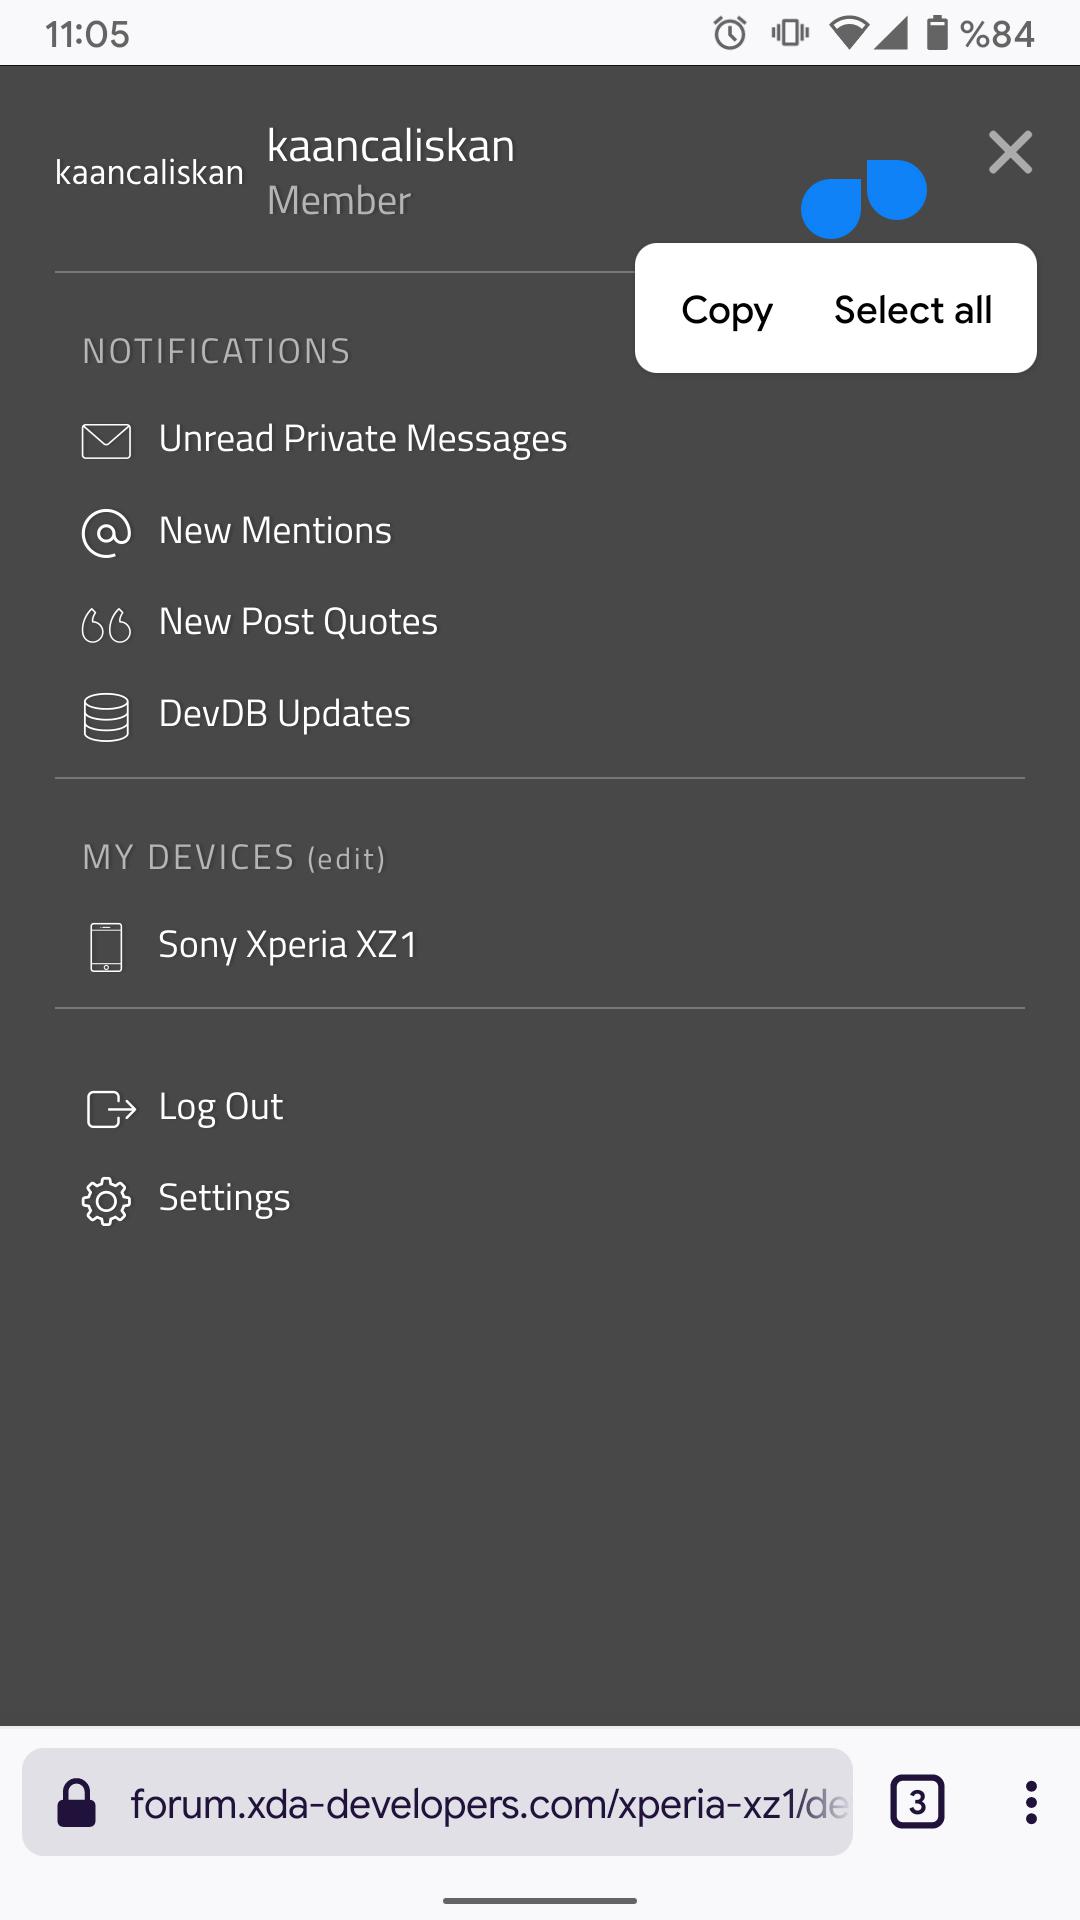Image resolution: width=1080 pixels, height=1920 pixels.
Task: View New Mentions notifications
Action: tap(275, 531)
